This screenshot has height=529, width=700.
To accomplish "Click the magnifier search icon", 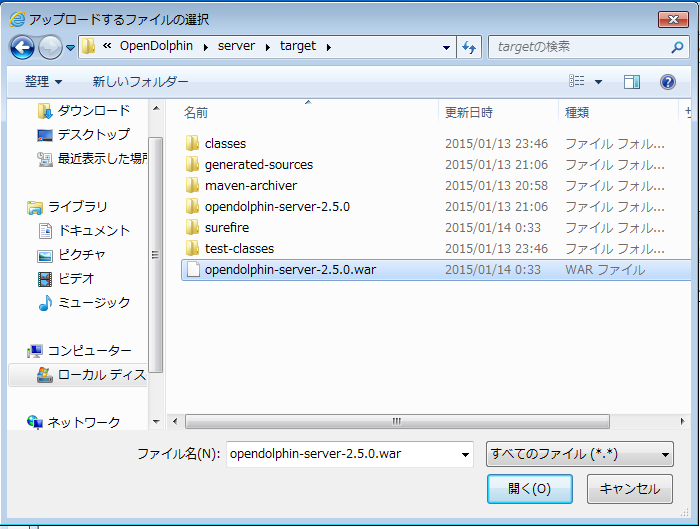I will coord(677,47).
